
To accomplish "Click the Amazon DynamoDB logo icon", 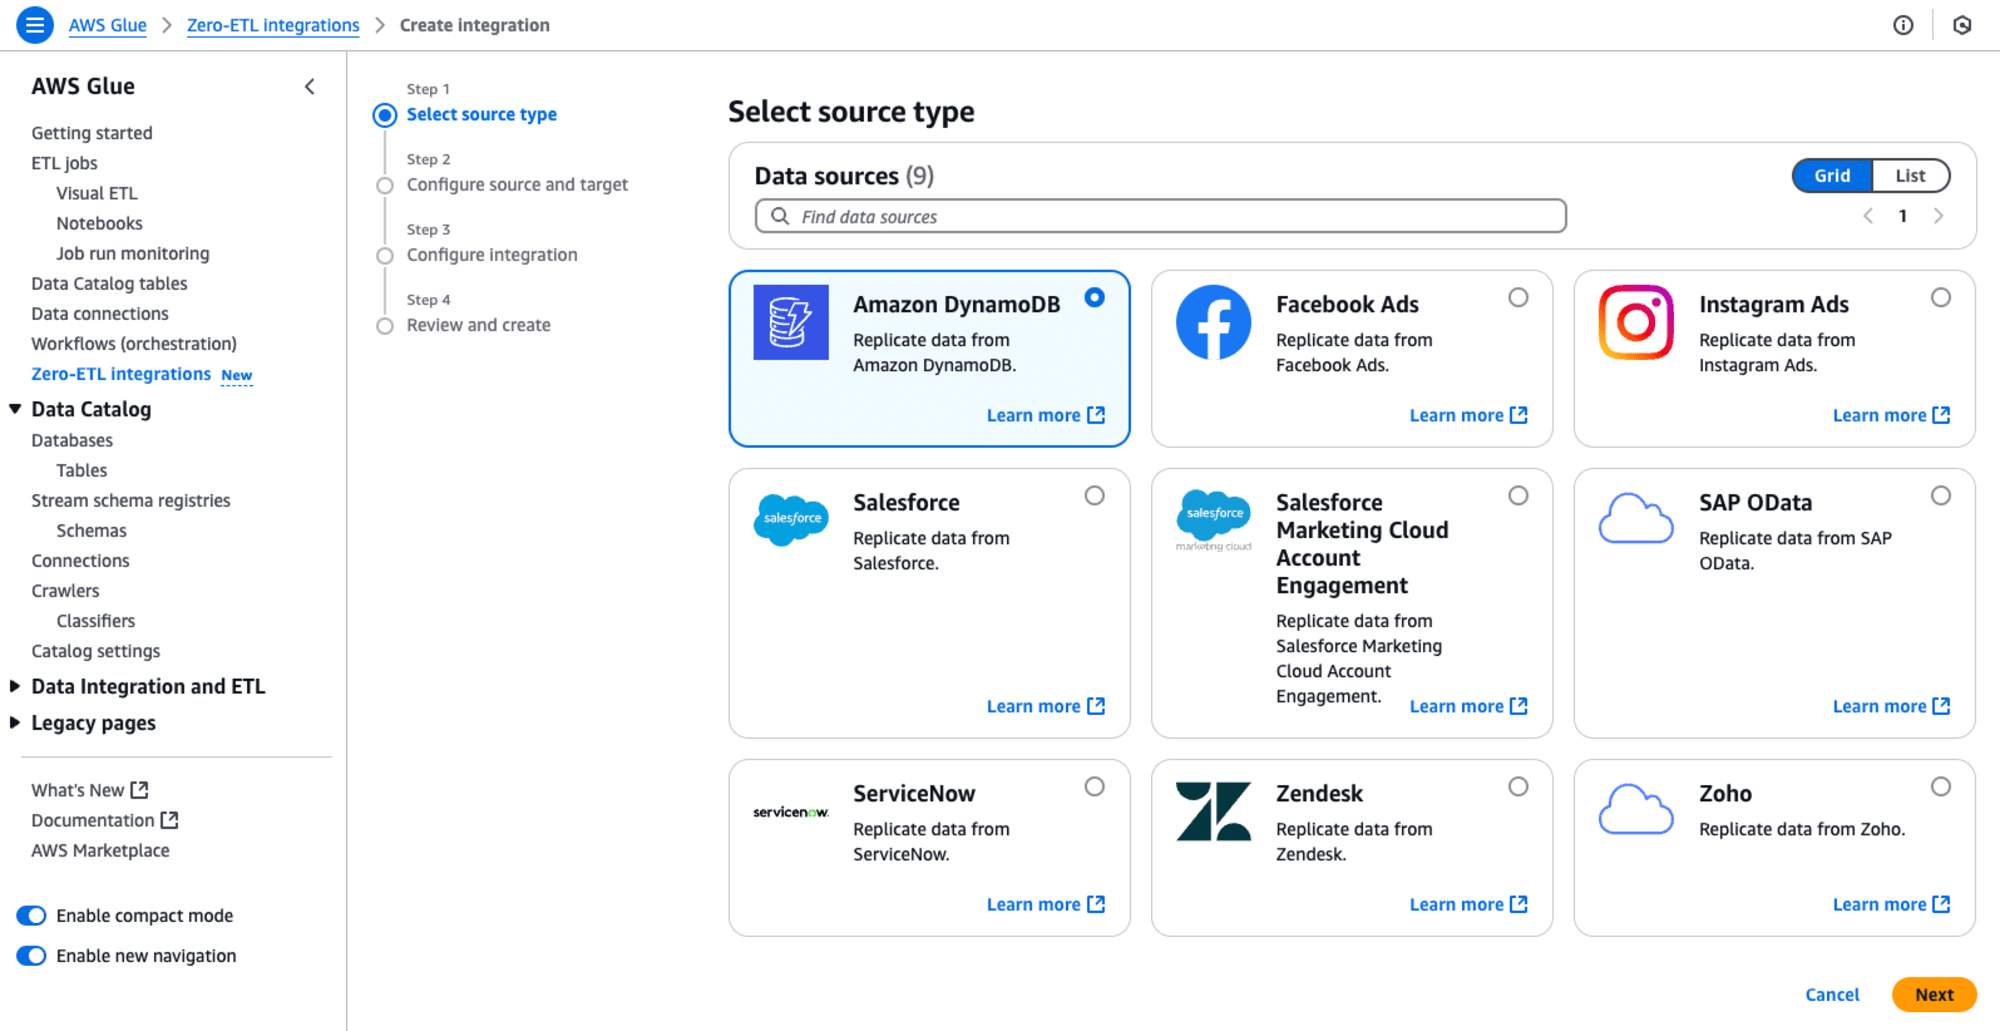I will 791,322.
